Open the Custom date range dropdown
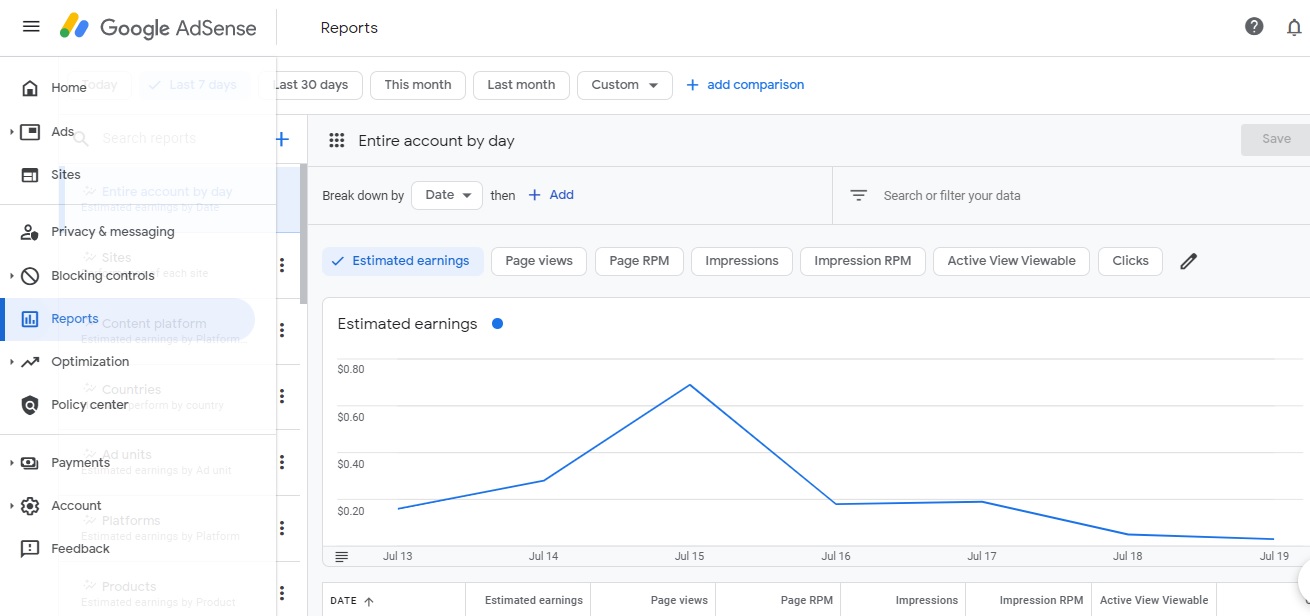The width and height of the screenshot is (1310, 616). [x=625, y=85]
